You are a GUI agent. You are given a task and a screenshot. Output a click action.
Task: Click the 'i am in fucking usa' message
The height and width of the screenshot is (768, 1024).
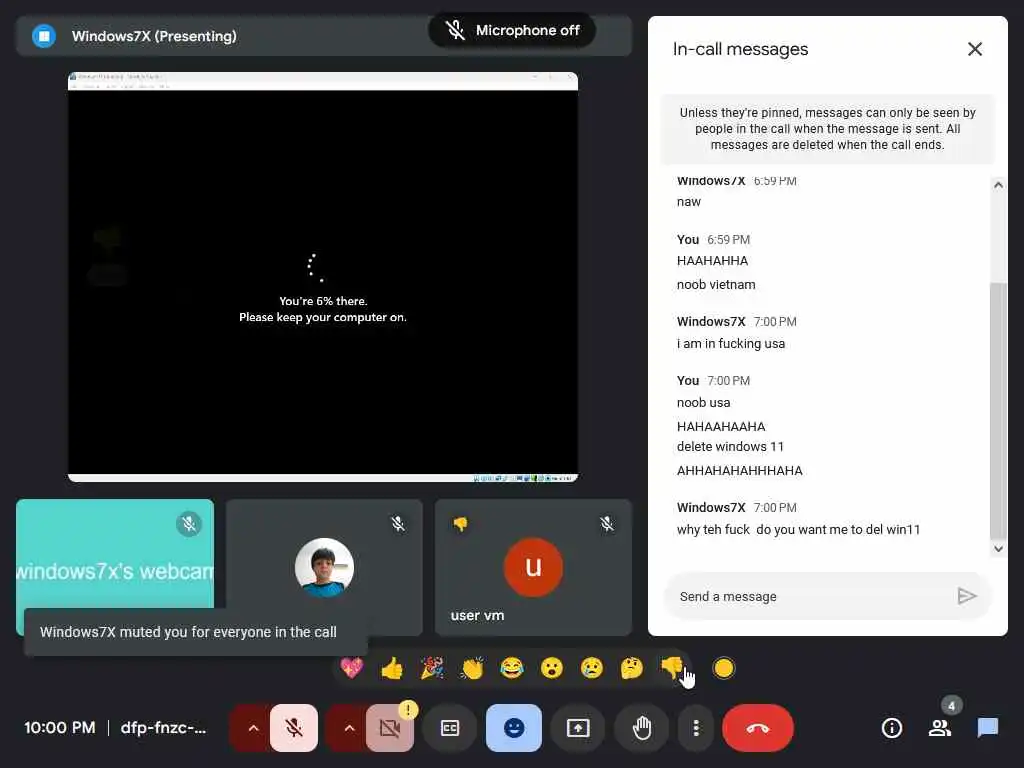coord(731,344)
